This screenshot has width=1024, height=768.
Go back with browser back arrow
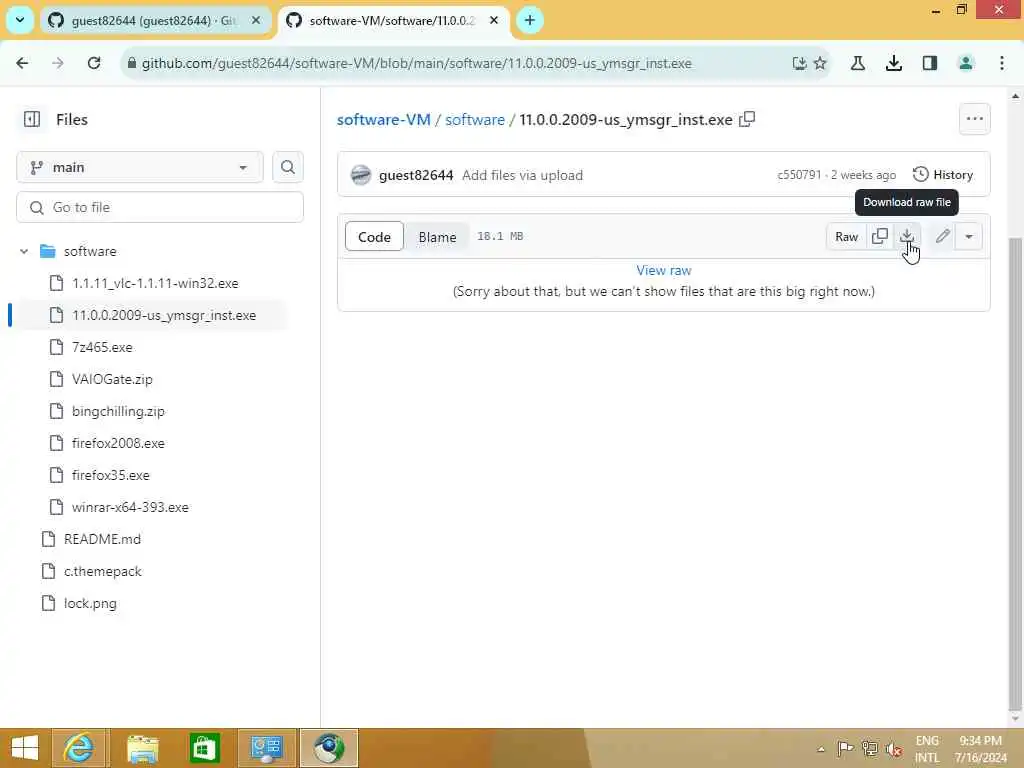tap(22, 63)
